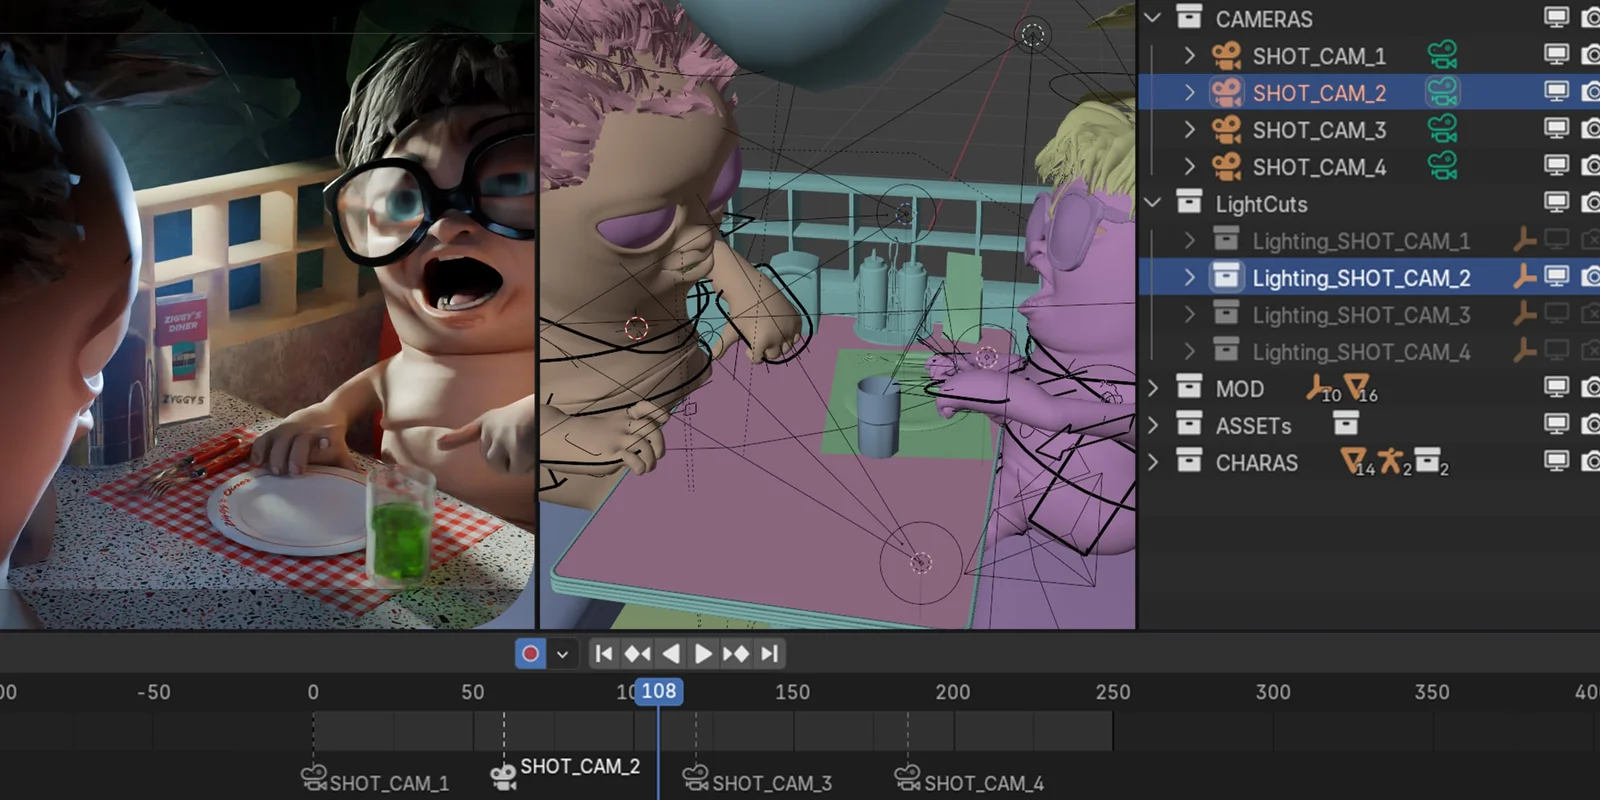Toggle viewport visibility for CAMERAS collection
The width and height of the screenshot is (1600, 800).
[1556, 17]
